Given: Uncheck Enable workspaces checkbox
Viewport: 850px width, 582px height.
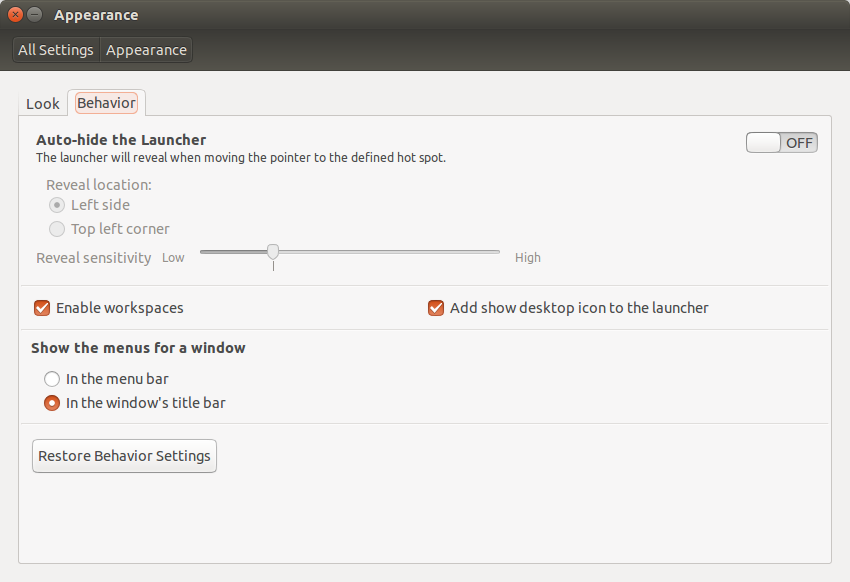Looking at the screenshot, I should [42, 308].
